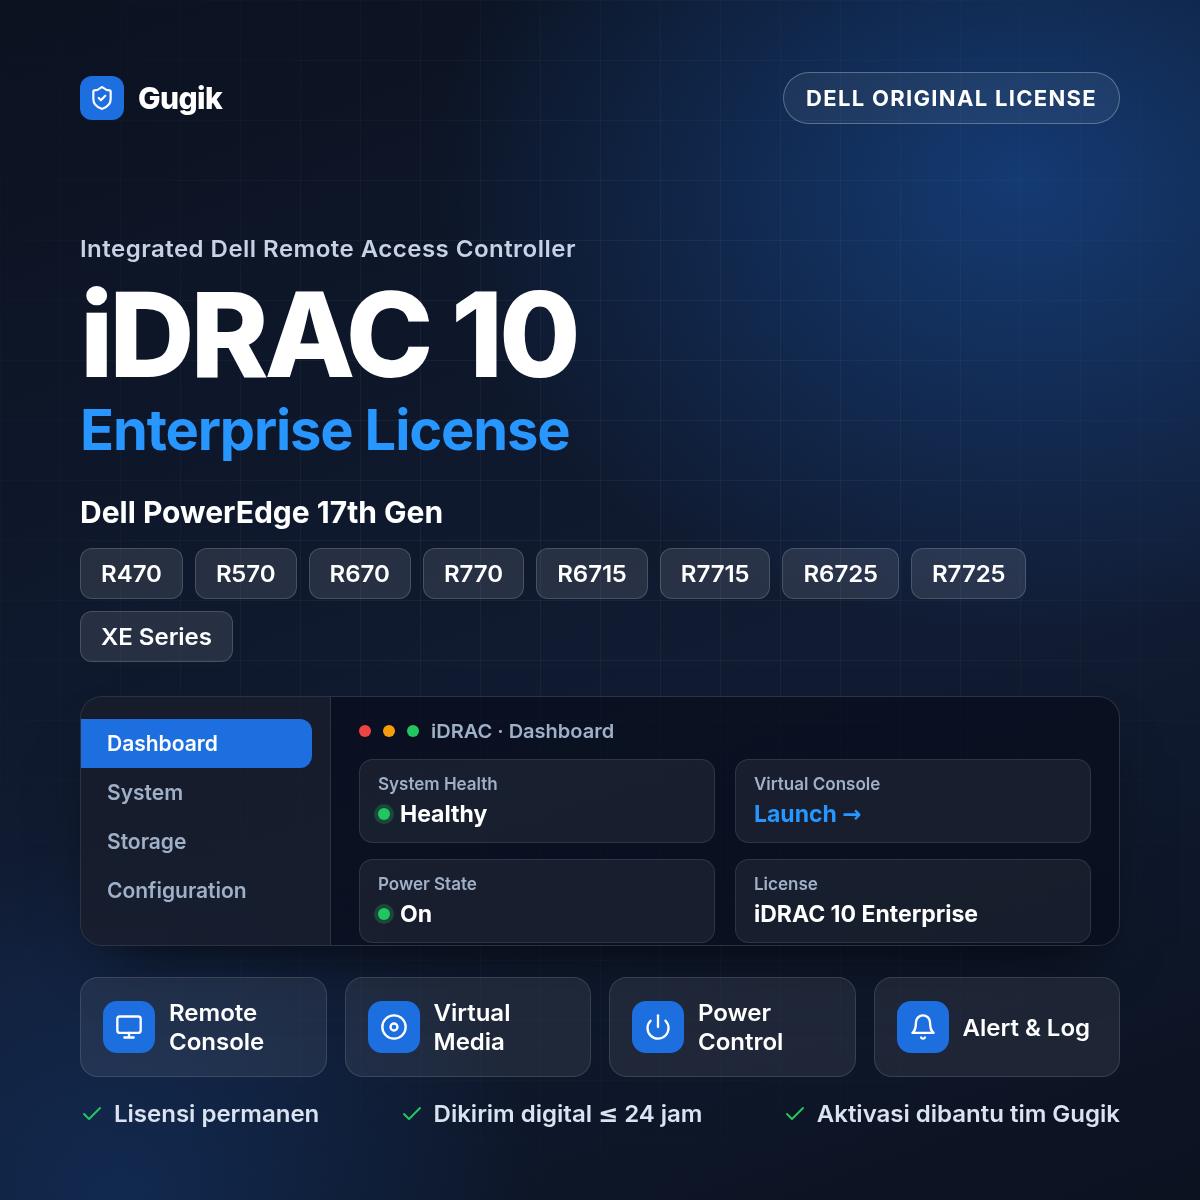Click checkmark beside Lisensi permanen

pos(92,1114)
